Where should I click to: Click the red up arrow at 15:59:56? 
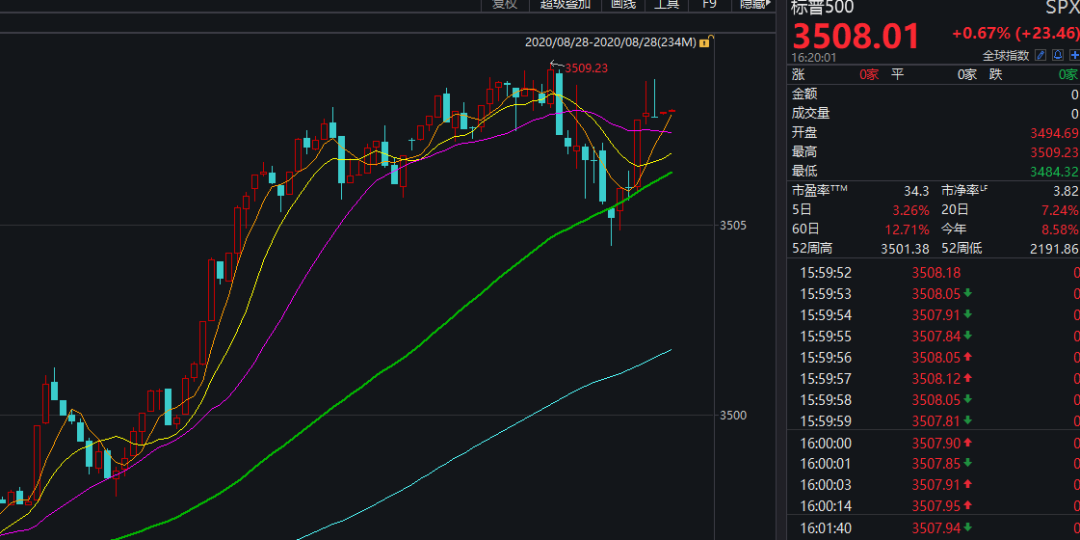(x=968, y=357)
